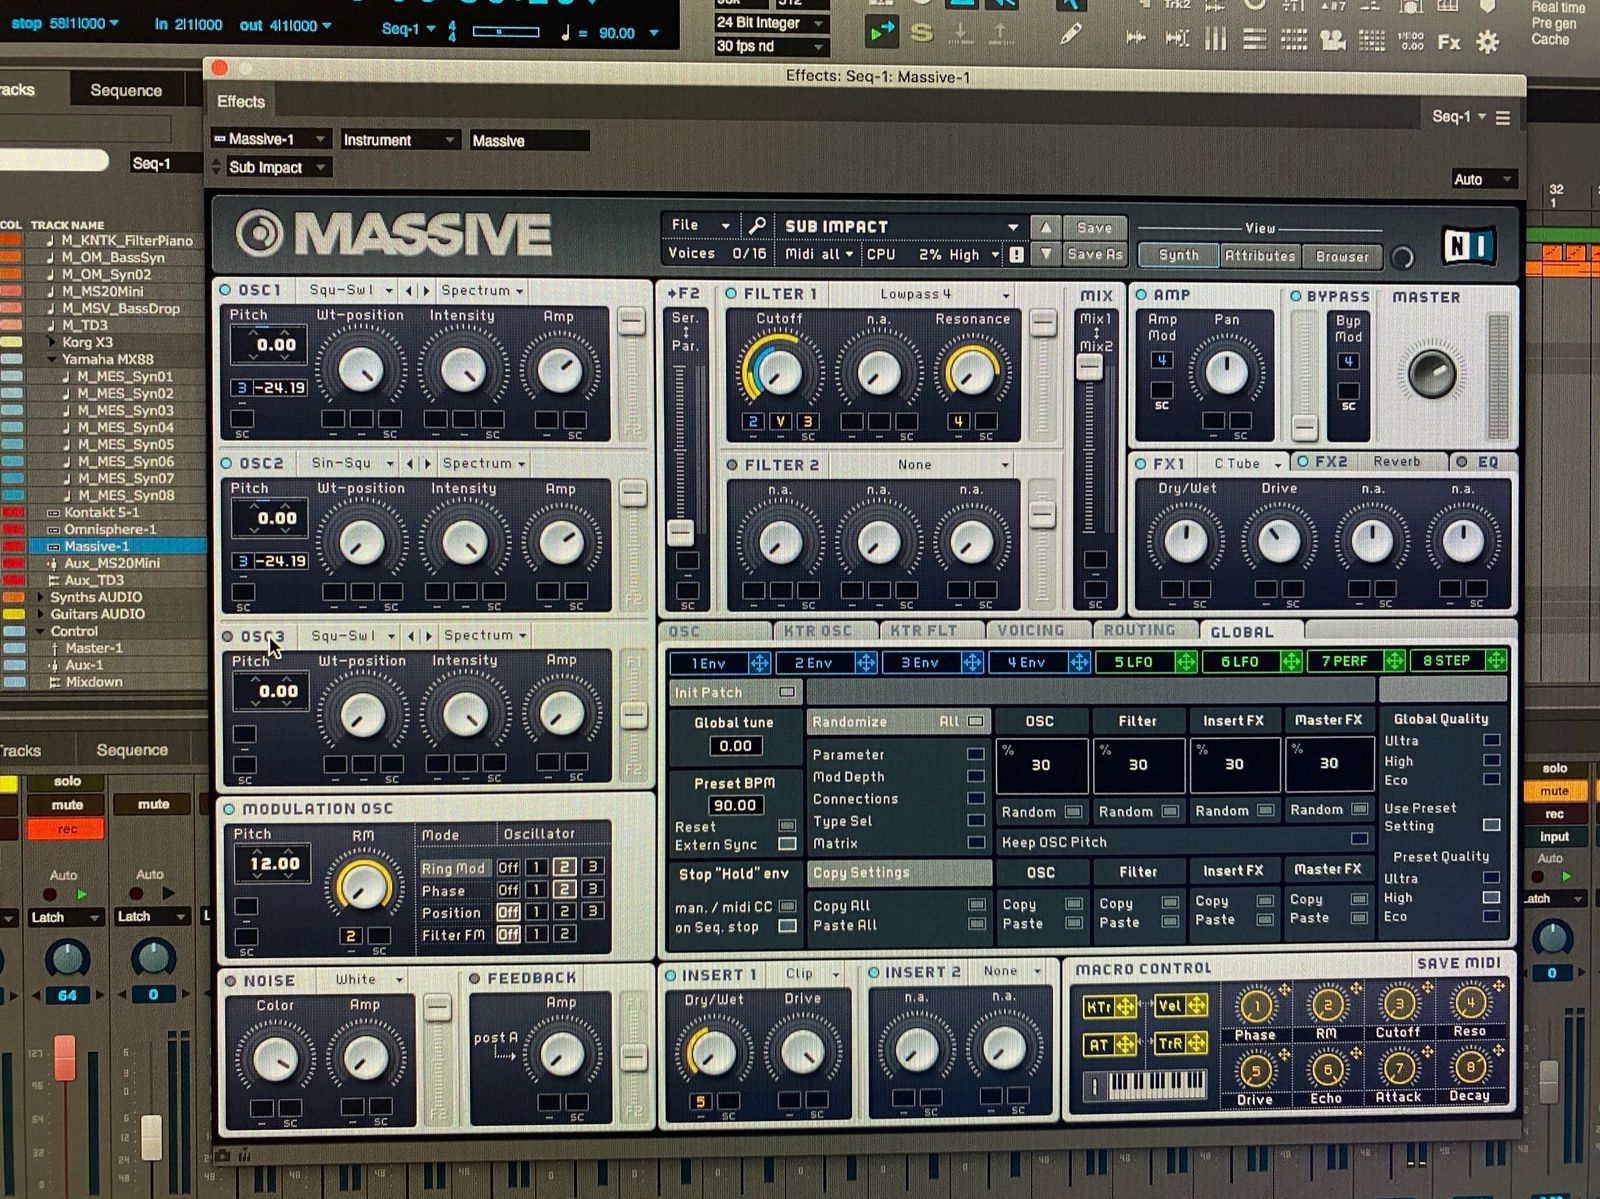
Task: Click the CPU warning exclamation icon
Action: 1016,255
